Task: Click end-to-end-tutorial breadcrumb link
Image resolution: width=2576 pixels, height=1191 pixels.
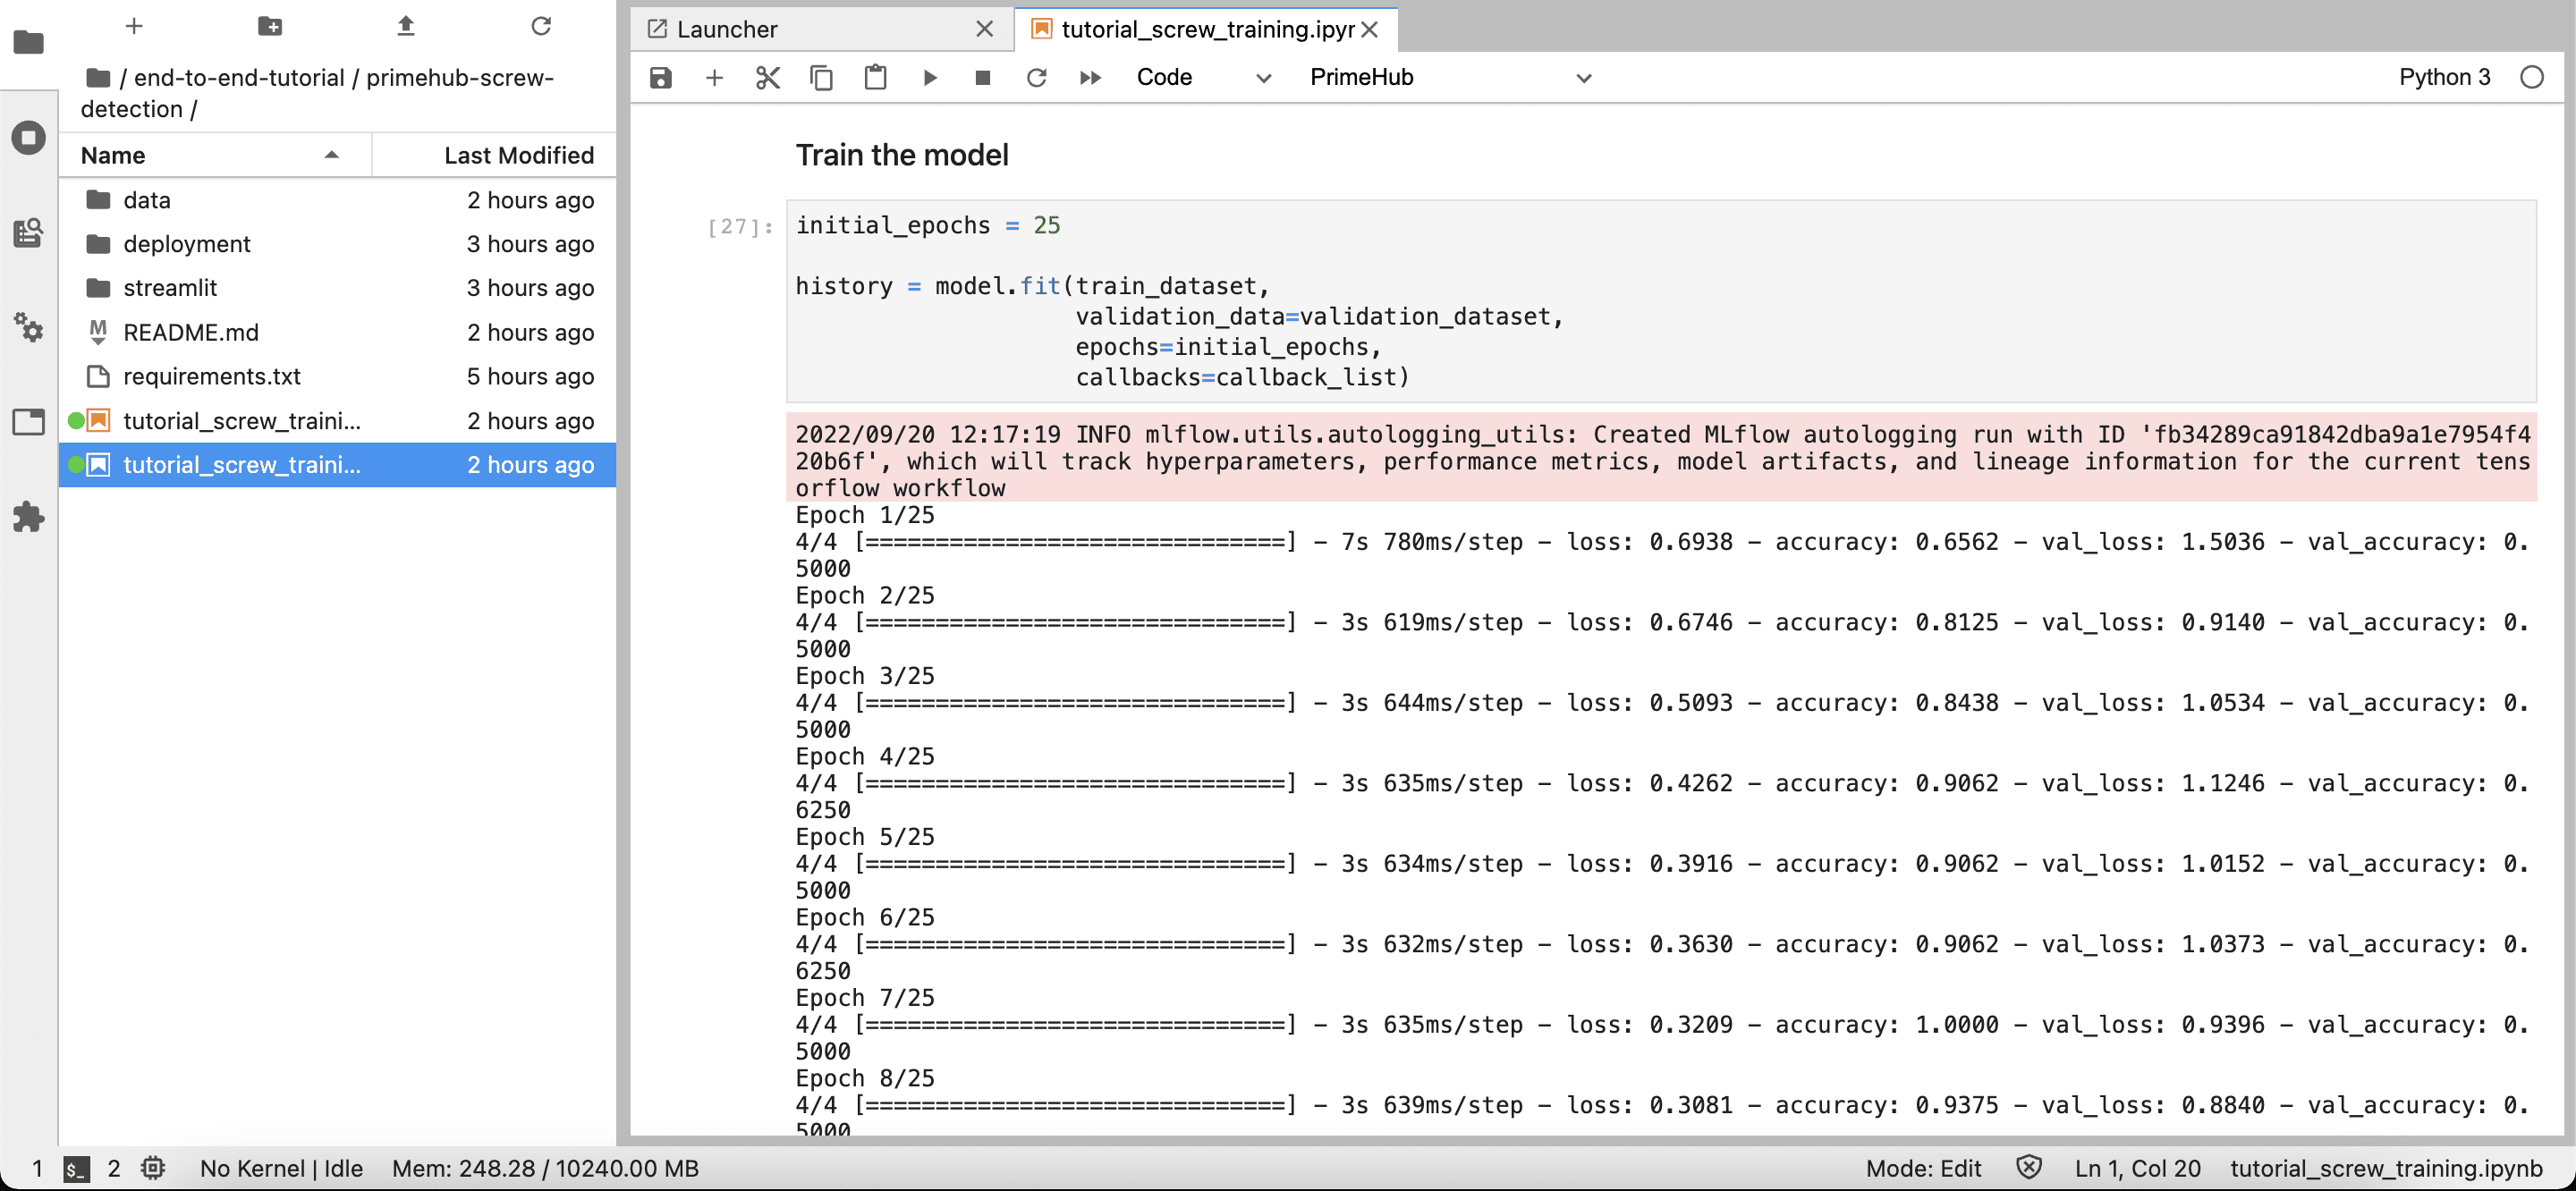Action: click(239, 77)
